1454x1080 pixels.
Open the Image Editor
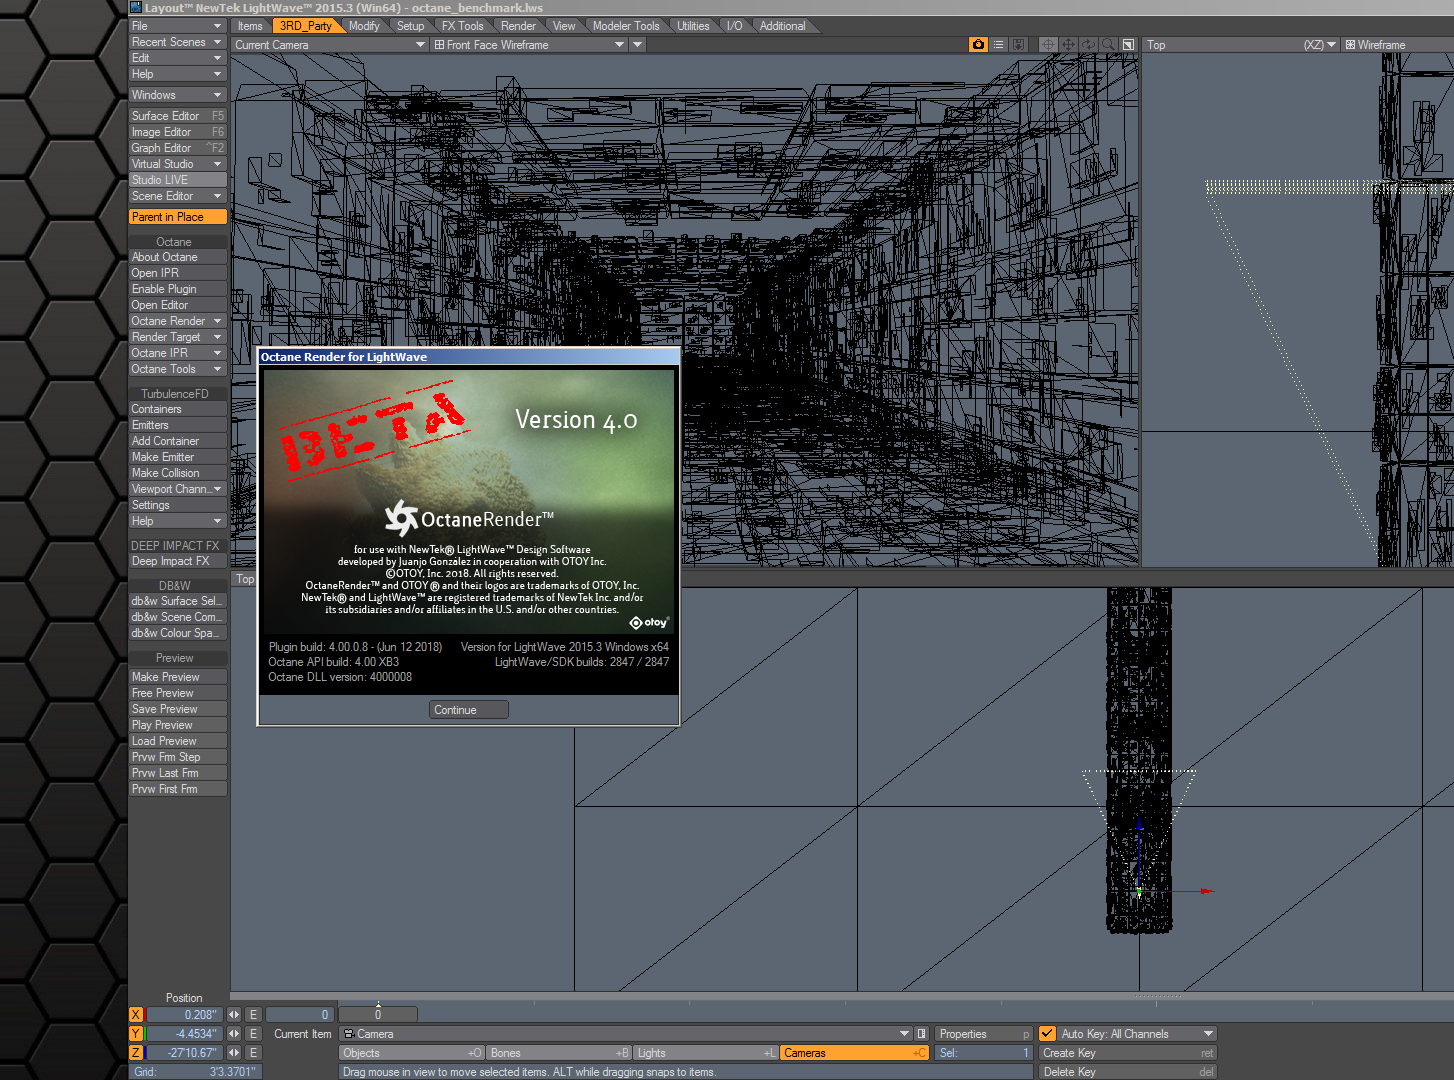pos(178,132)
